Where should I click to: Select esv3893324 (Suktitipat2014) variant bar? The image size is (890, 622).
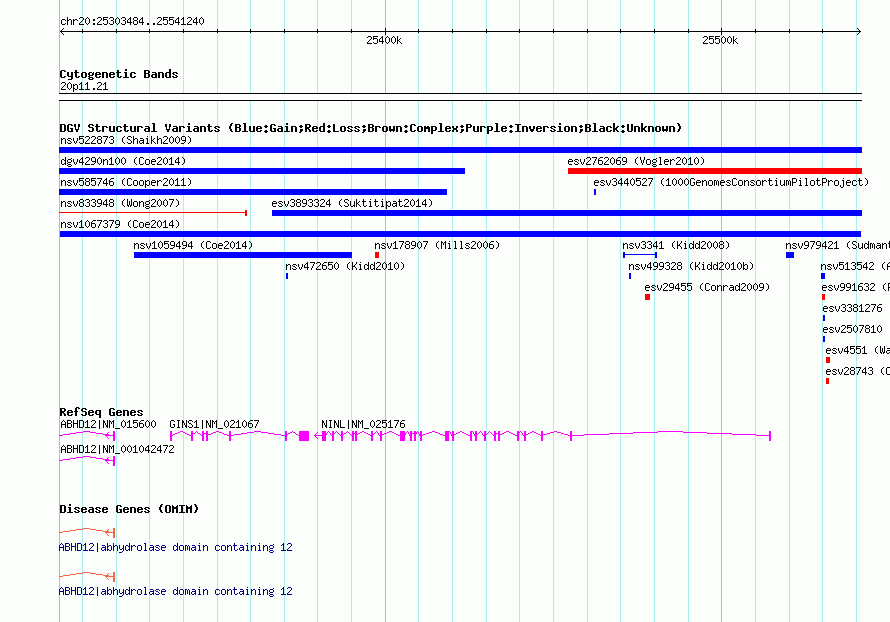[566, 213]
